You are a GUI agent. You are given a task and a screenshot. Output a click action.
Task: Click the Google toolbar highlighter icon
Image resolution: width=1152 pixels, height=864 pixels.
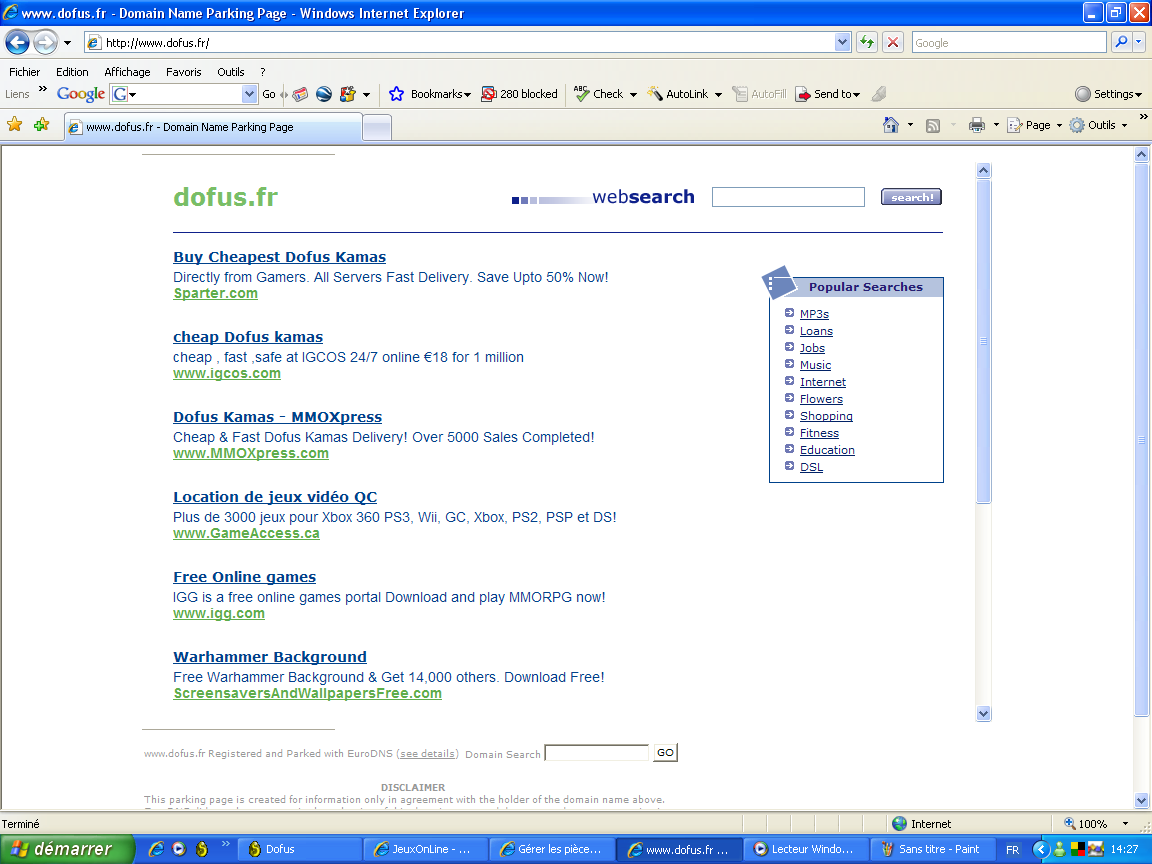click(x=879, y=94)
